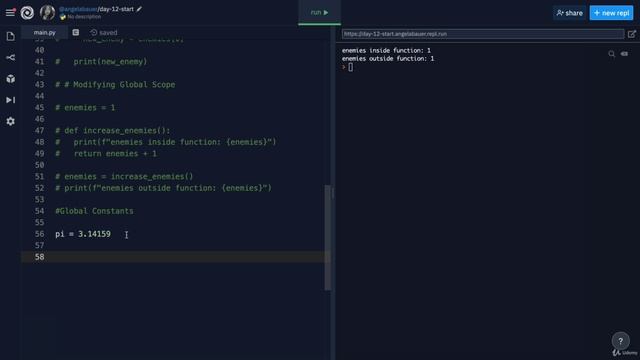Create a new repl
640x360 pixels.
click(611, 13)
